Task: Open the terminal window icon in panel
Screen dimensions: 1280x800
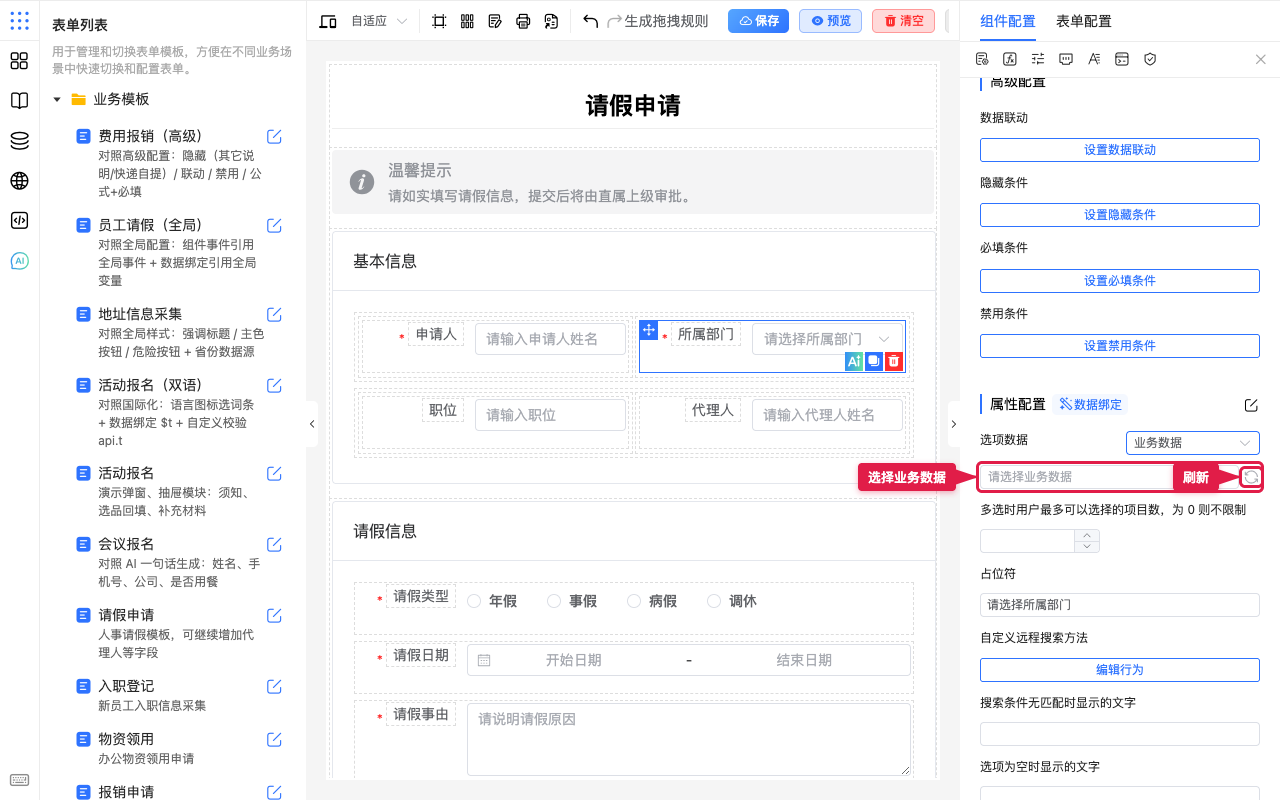Action: pos(1122,59)
